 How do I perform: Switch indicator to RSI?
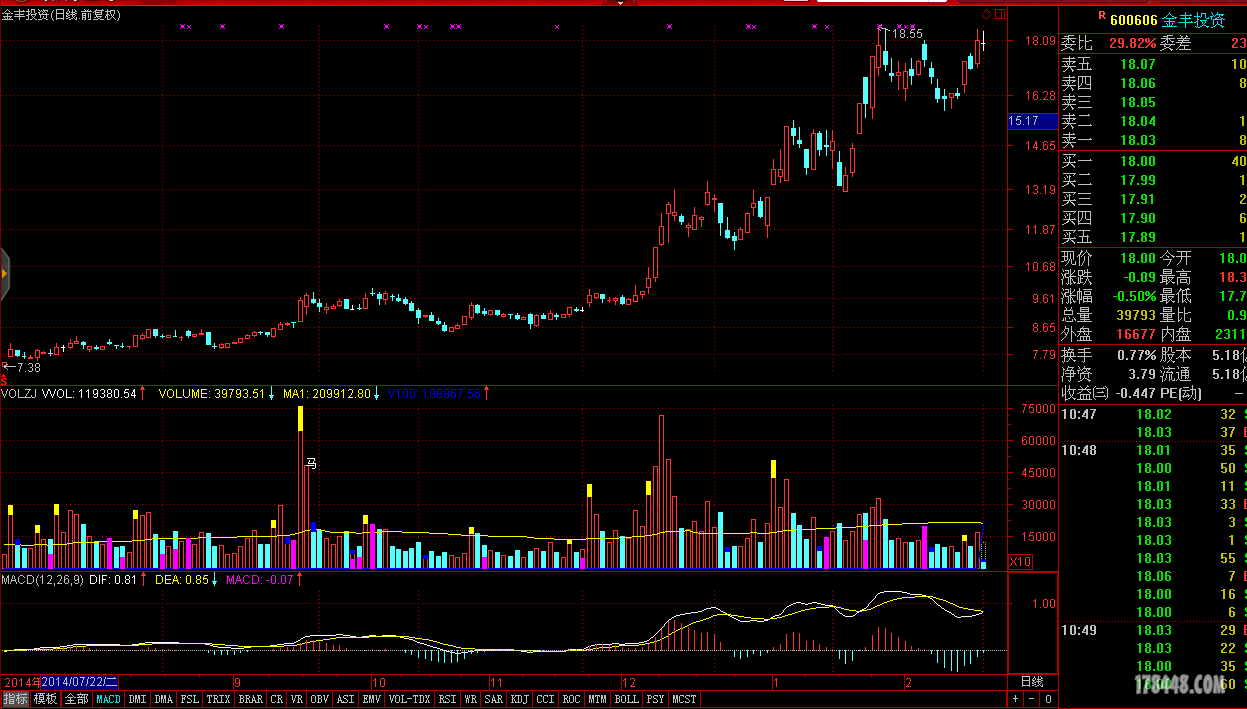(447, 699)
